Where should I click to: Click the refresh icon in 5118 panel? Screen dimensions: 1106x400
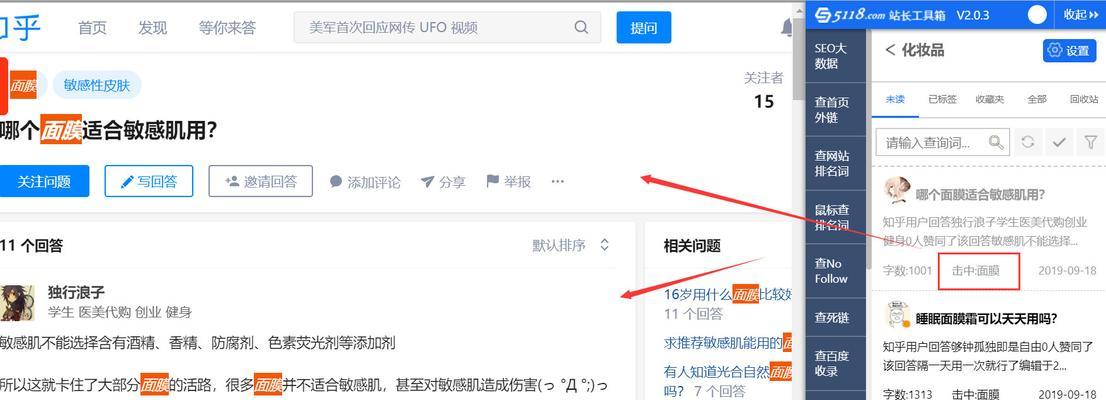(1028, 142)
